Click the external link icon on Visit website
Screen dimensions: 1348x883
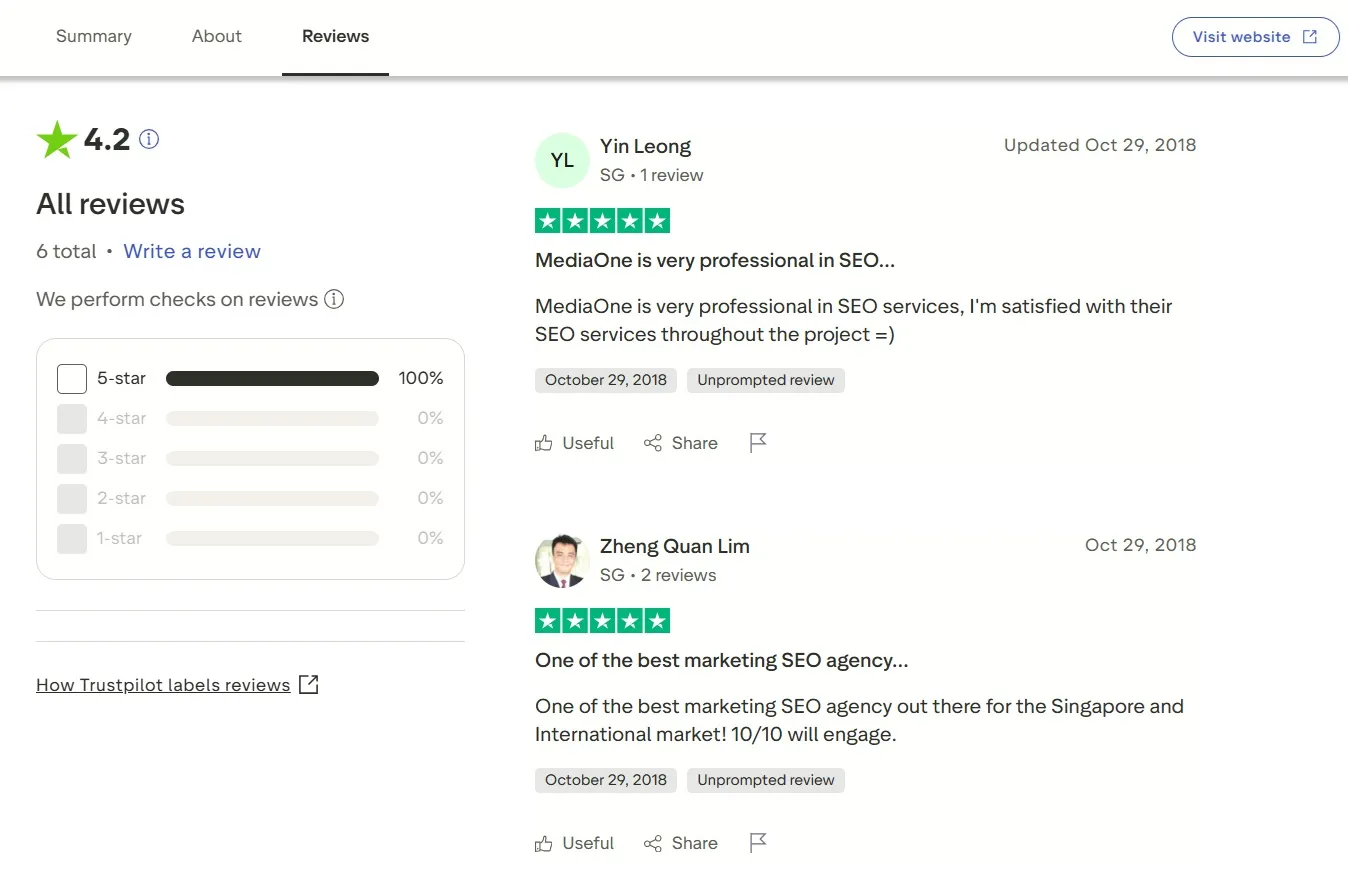coord(1308,36)
